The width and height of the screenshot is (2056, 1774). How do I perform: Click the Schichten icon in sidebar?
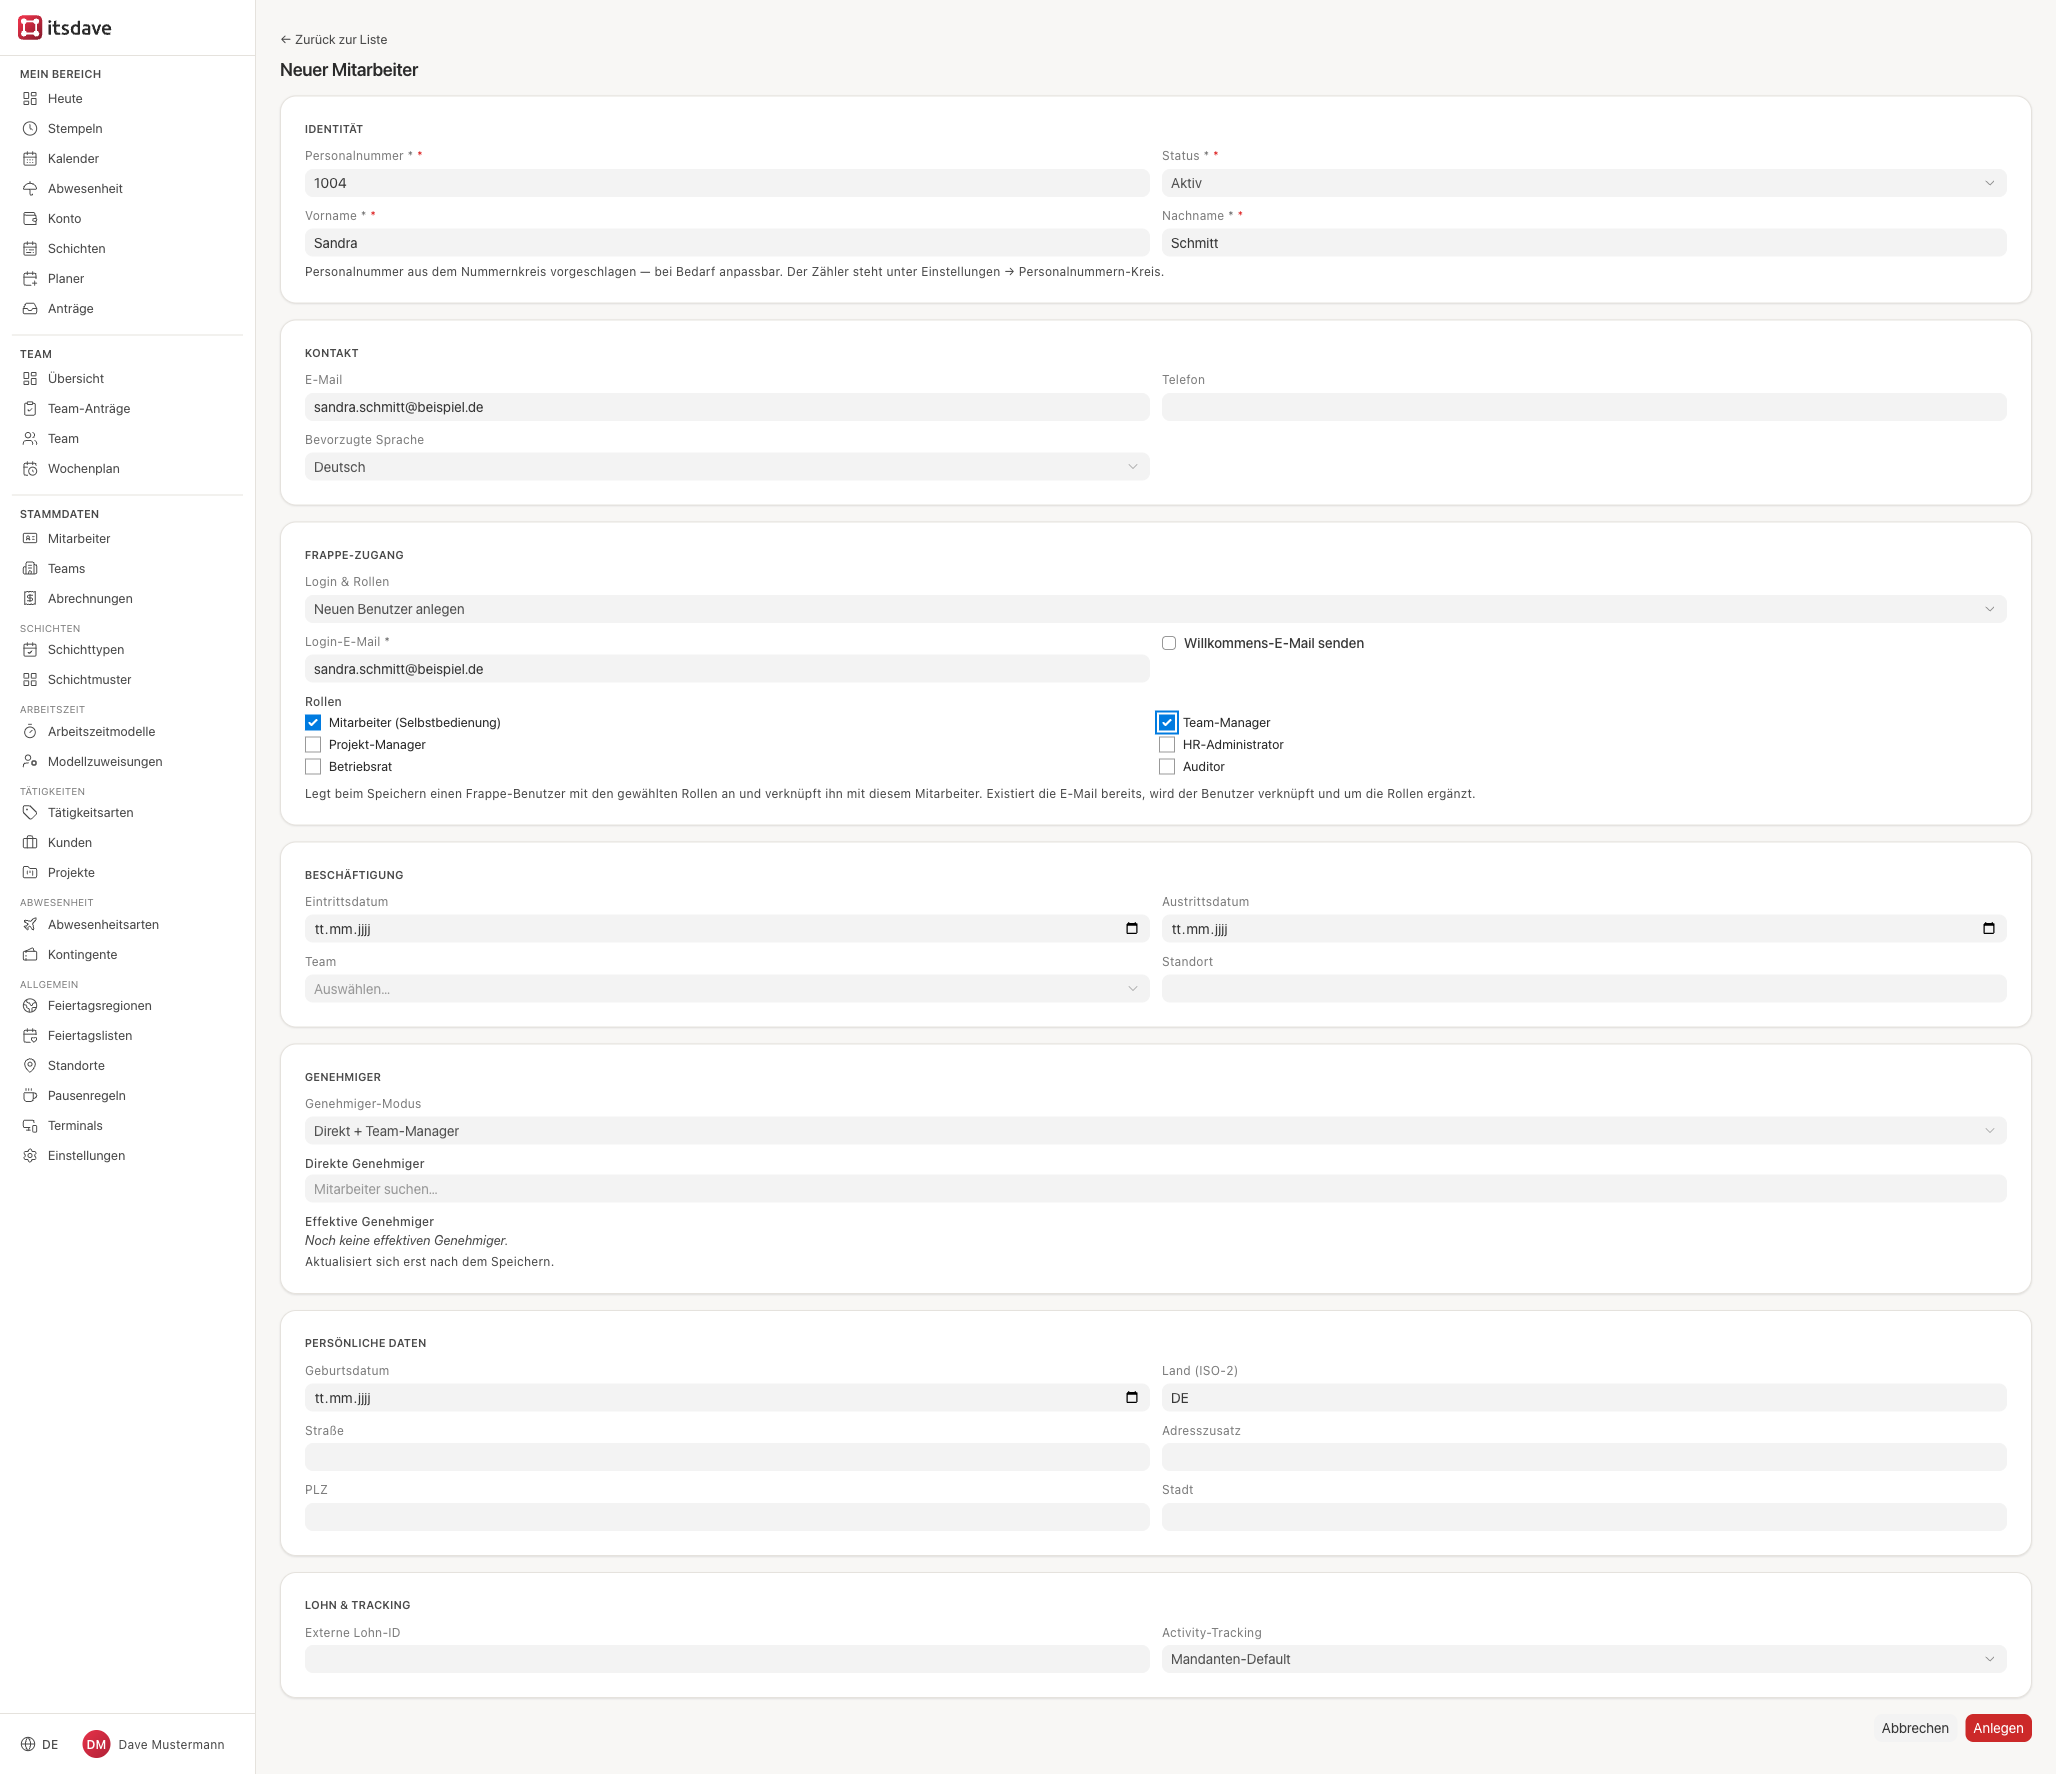(30, 249)
